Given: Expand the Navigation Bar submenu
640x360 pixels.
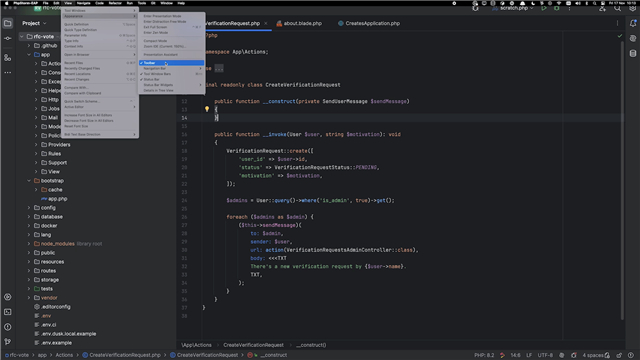Looking at the screenshot, I should [x=171, y=68].
